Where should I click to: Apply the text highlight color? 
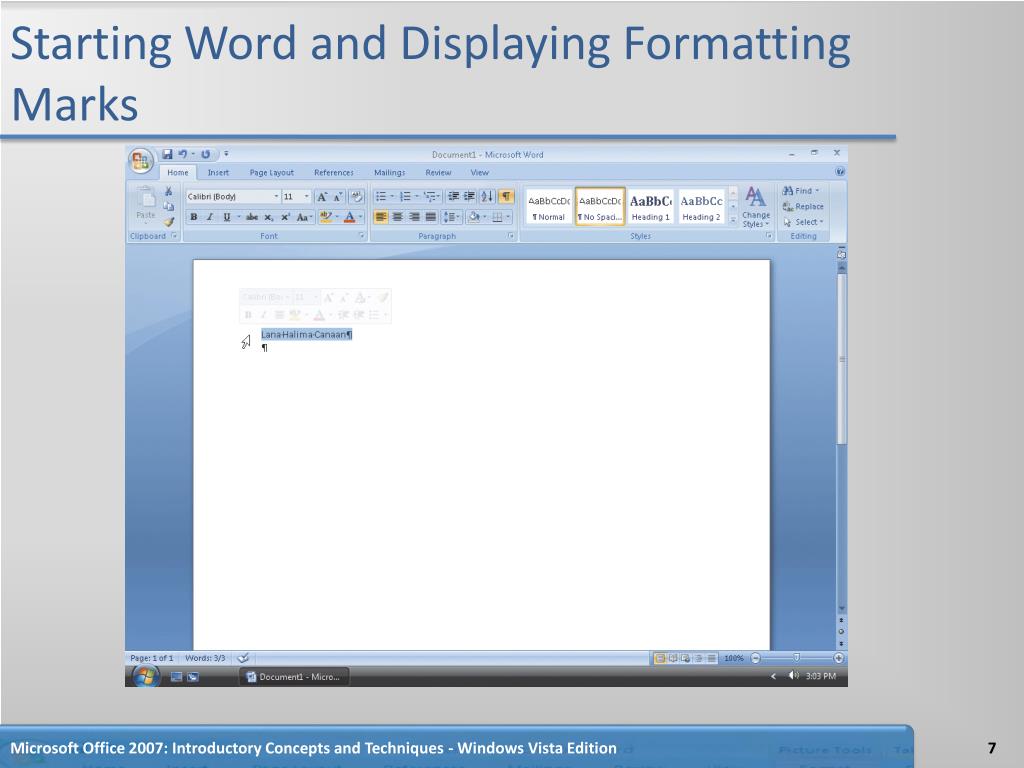326,217
